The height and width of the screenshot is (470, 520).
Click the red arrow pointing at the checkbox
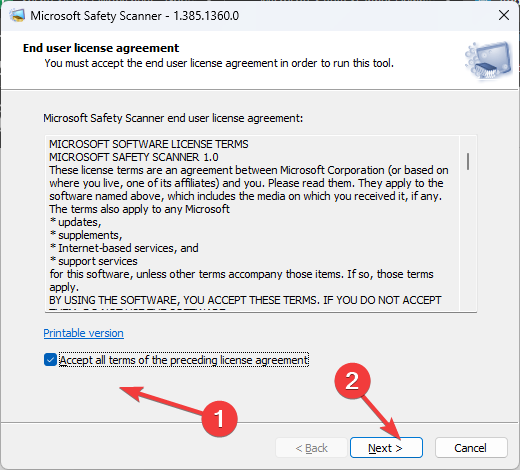coord(162,400)
